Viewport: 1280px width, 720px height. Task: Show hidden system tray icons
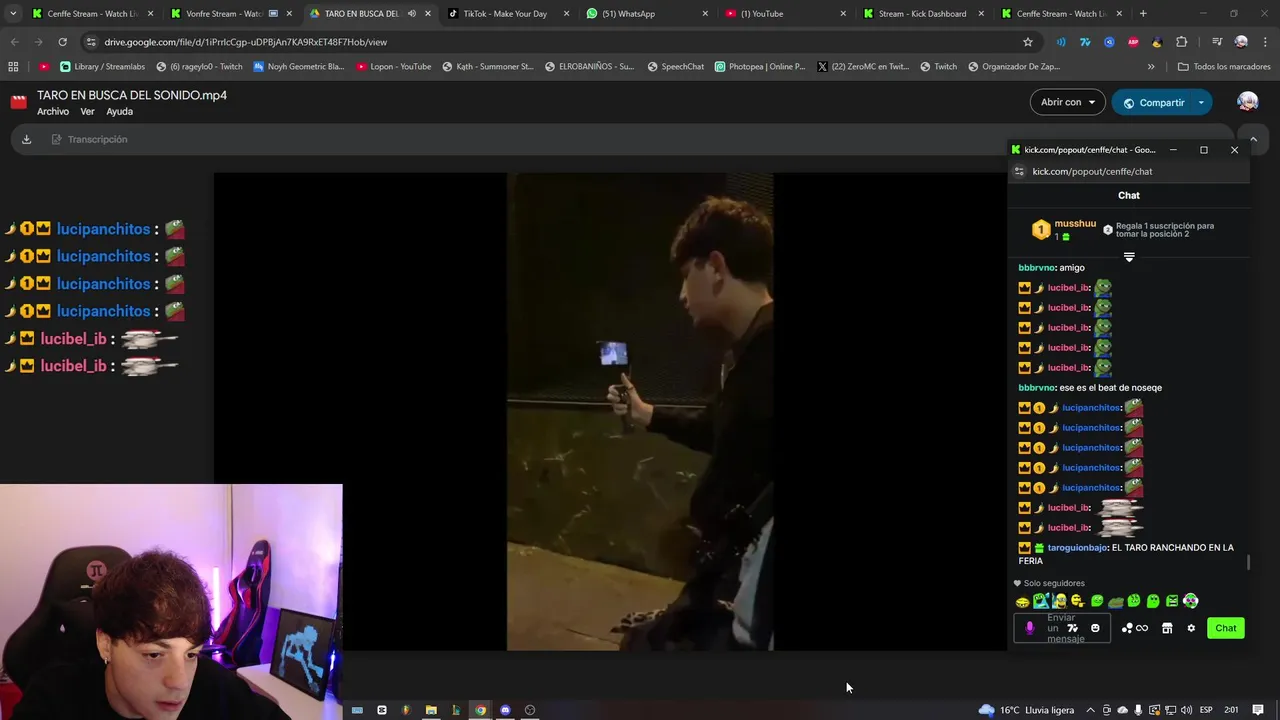point(1090,710)
